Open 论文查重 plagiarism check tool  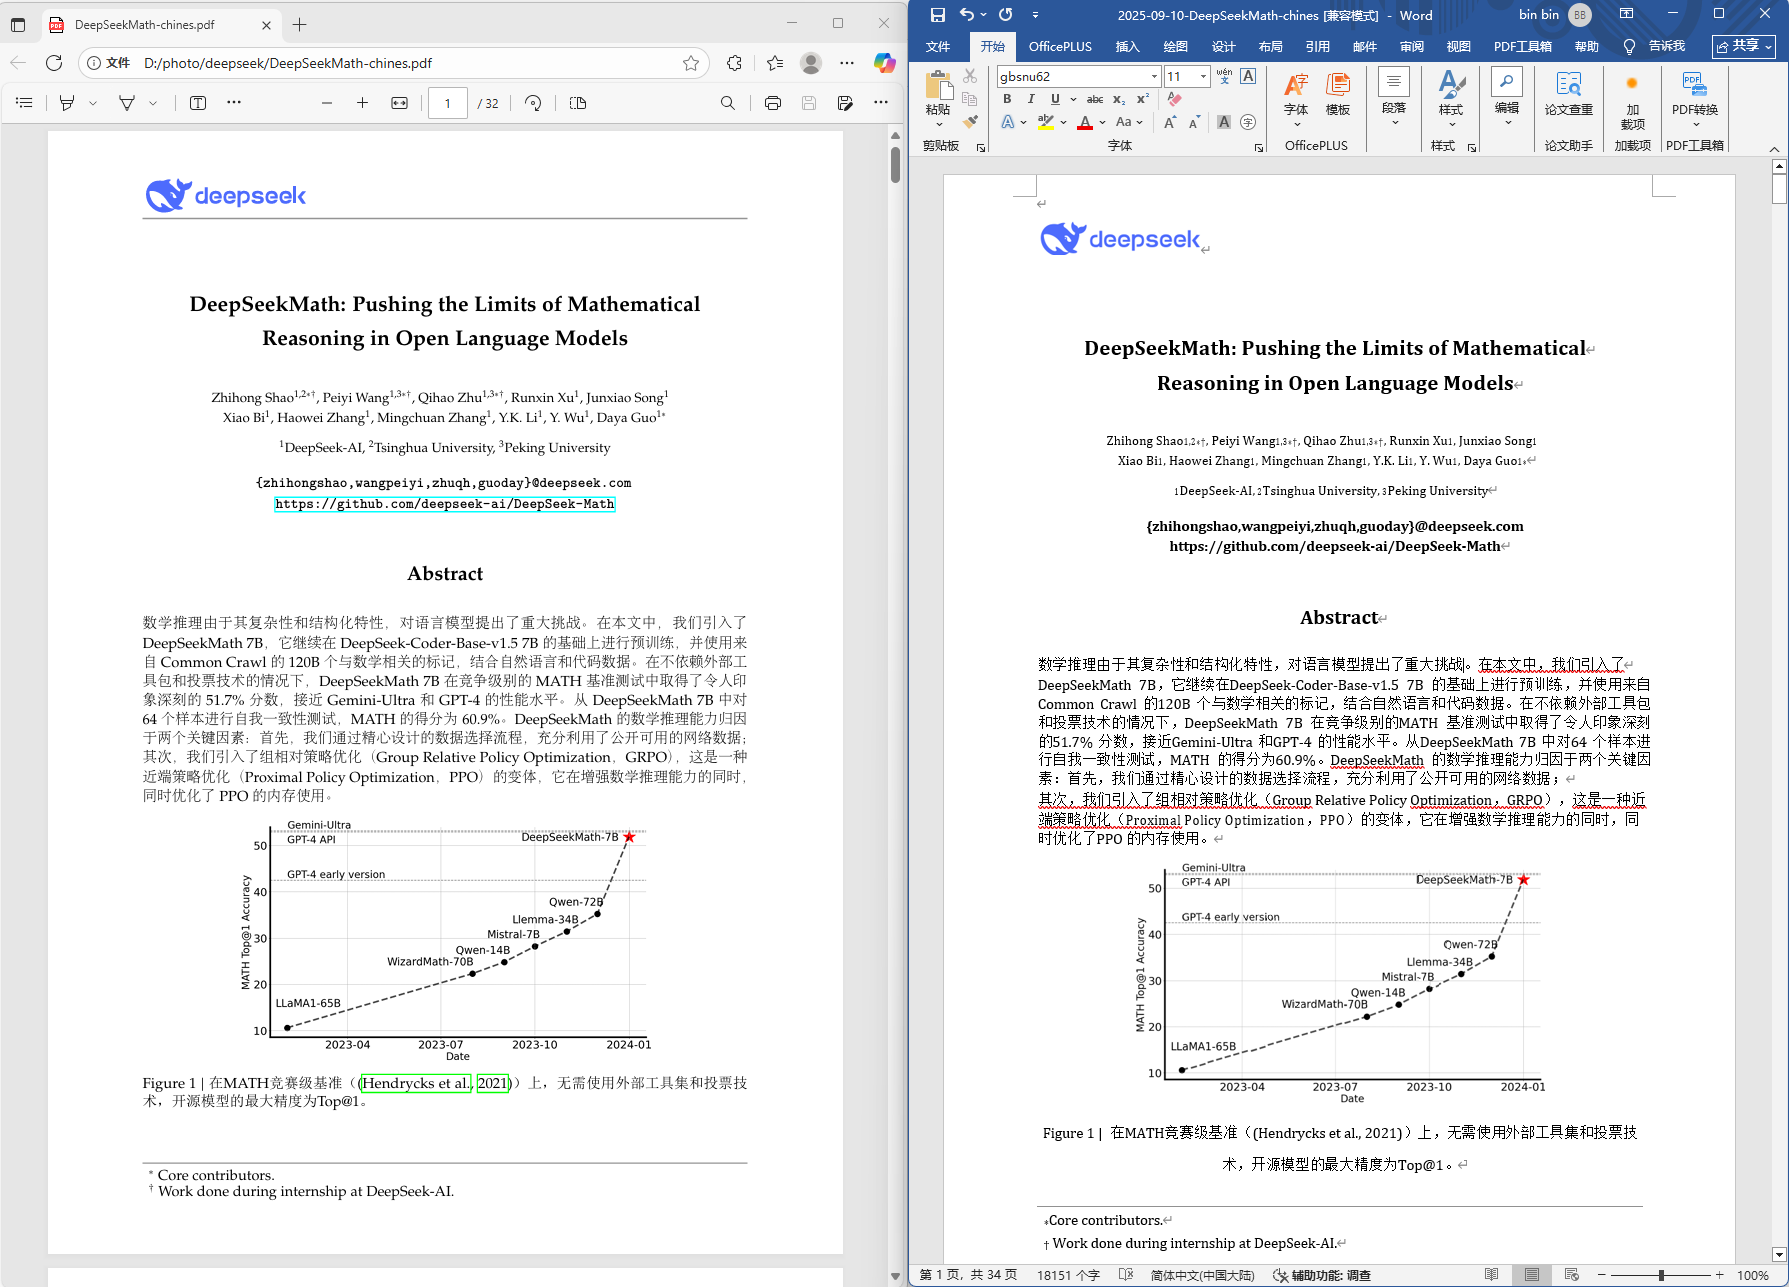pos(1568,93)
